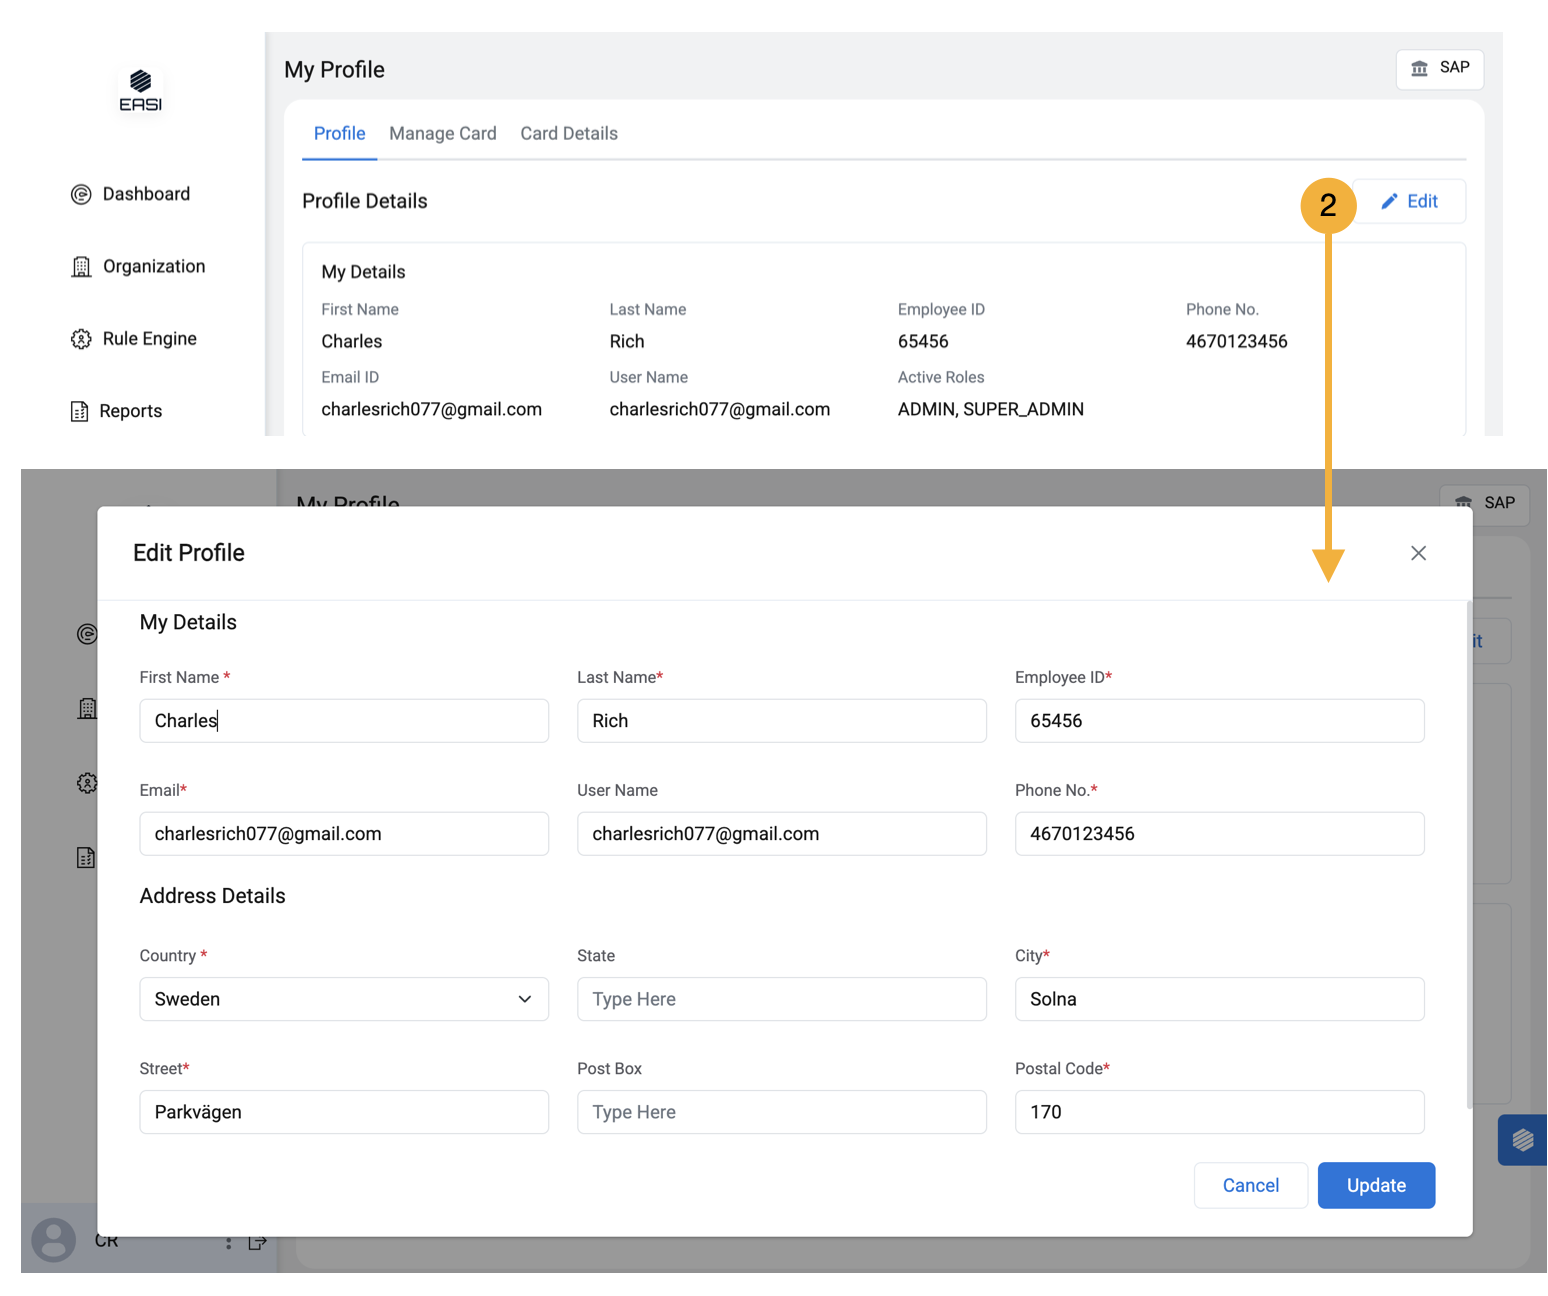The image size is (1548, 1296).
Task: Click the pencil Edit profile button
Action: point(1409,201)
